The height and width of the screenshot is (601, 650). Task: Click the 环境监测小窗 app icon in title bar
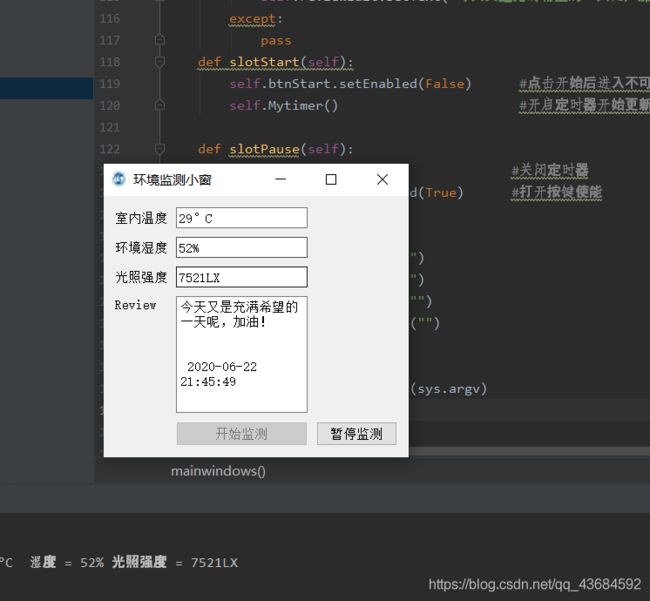[x=119, y=179]
